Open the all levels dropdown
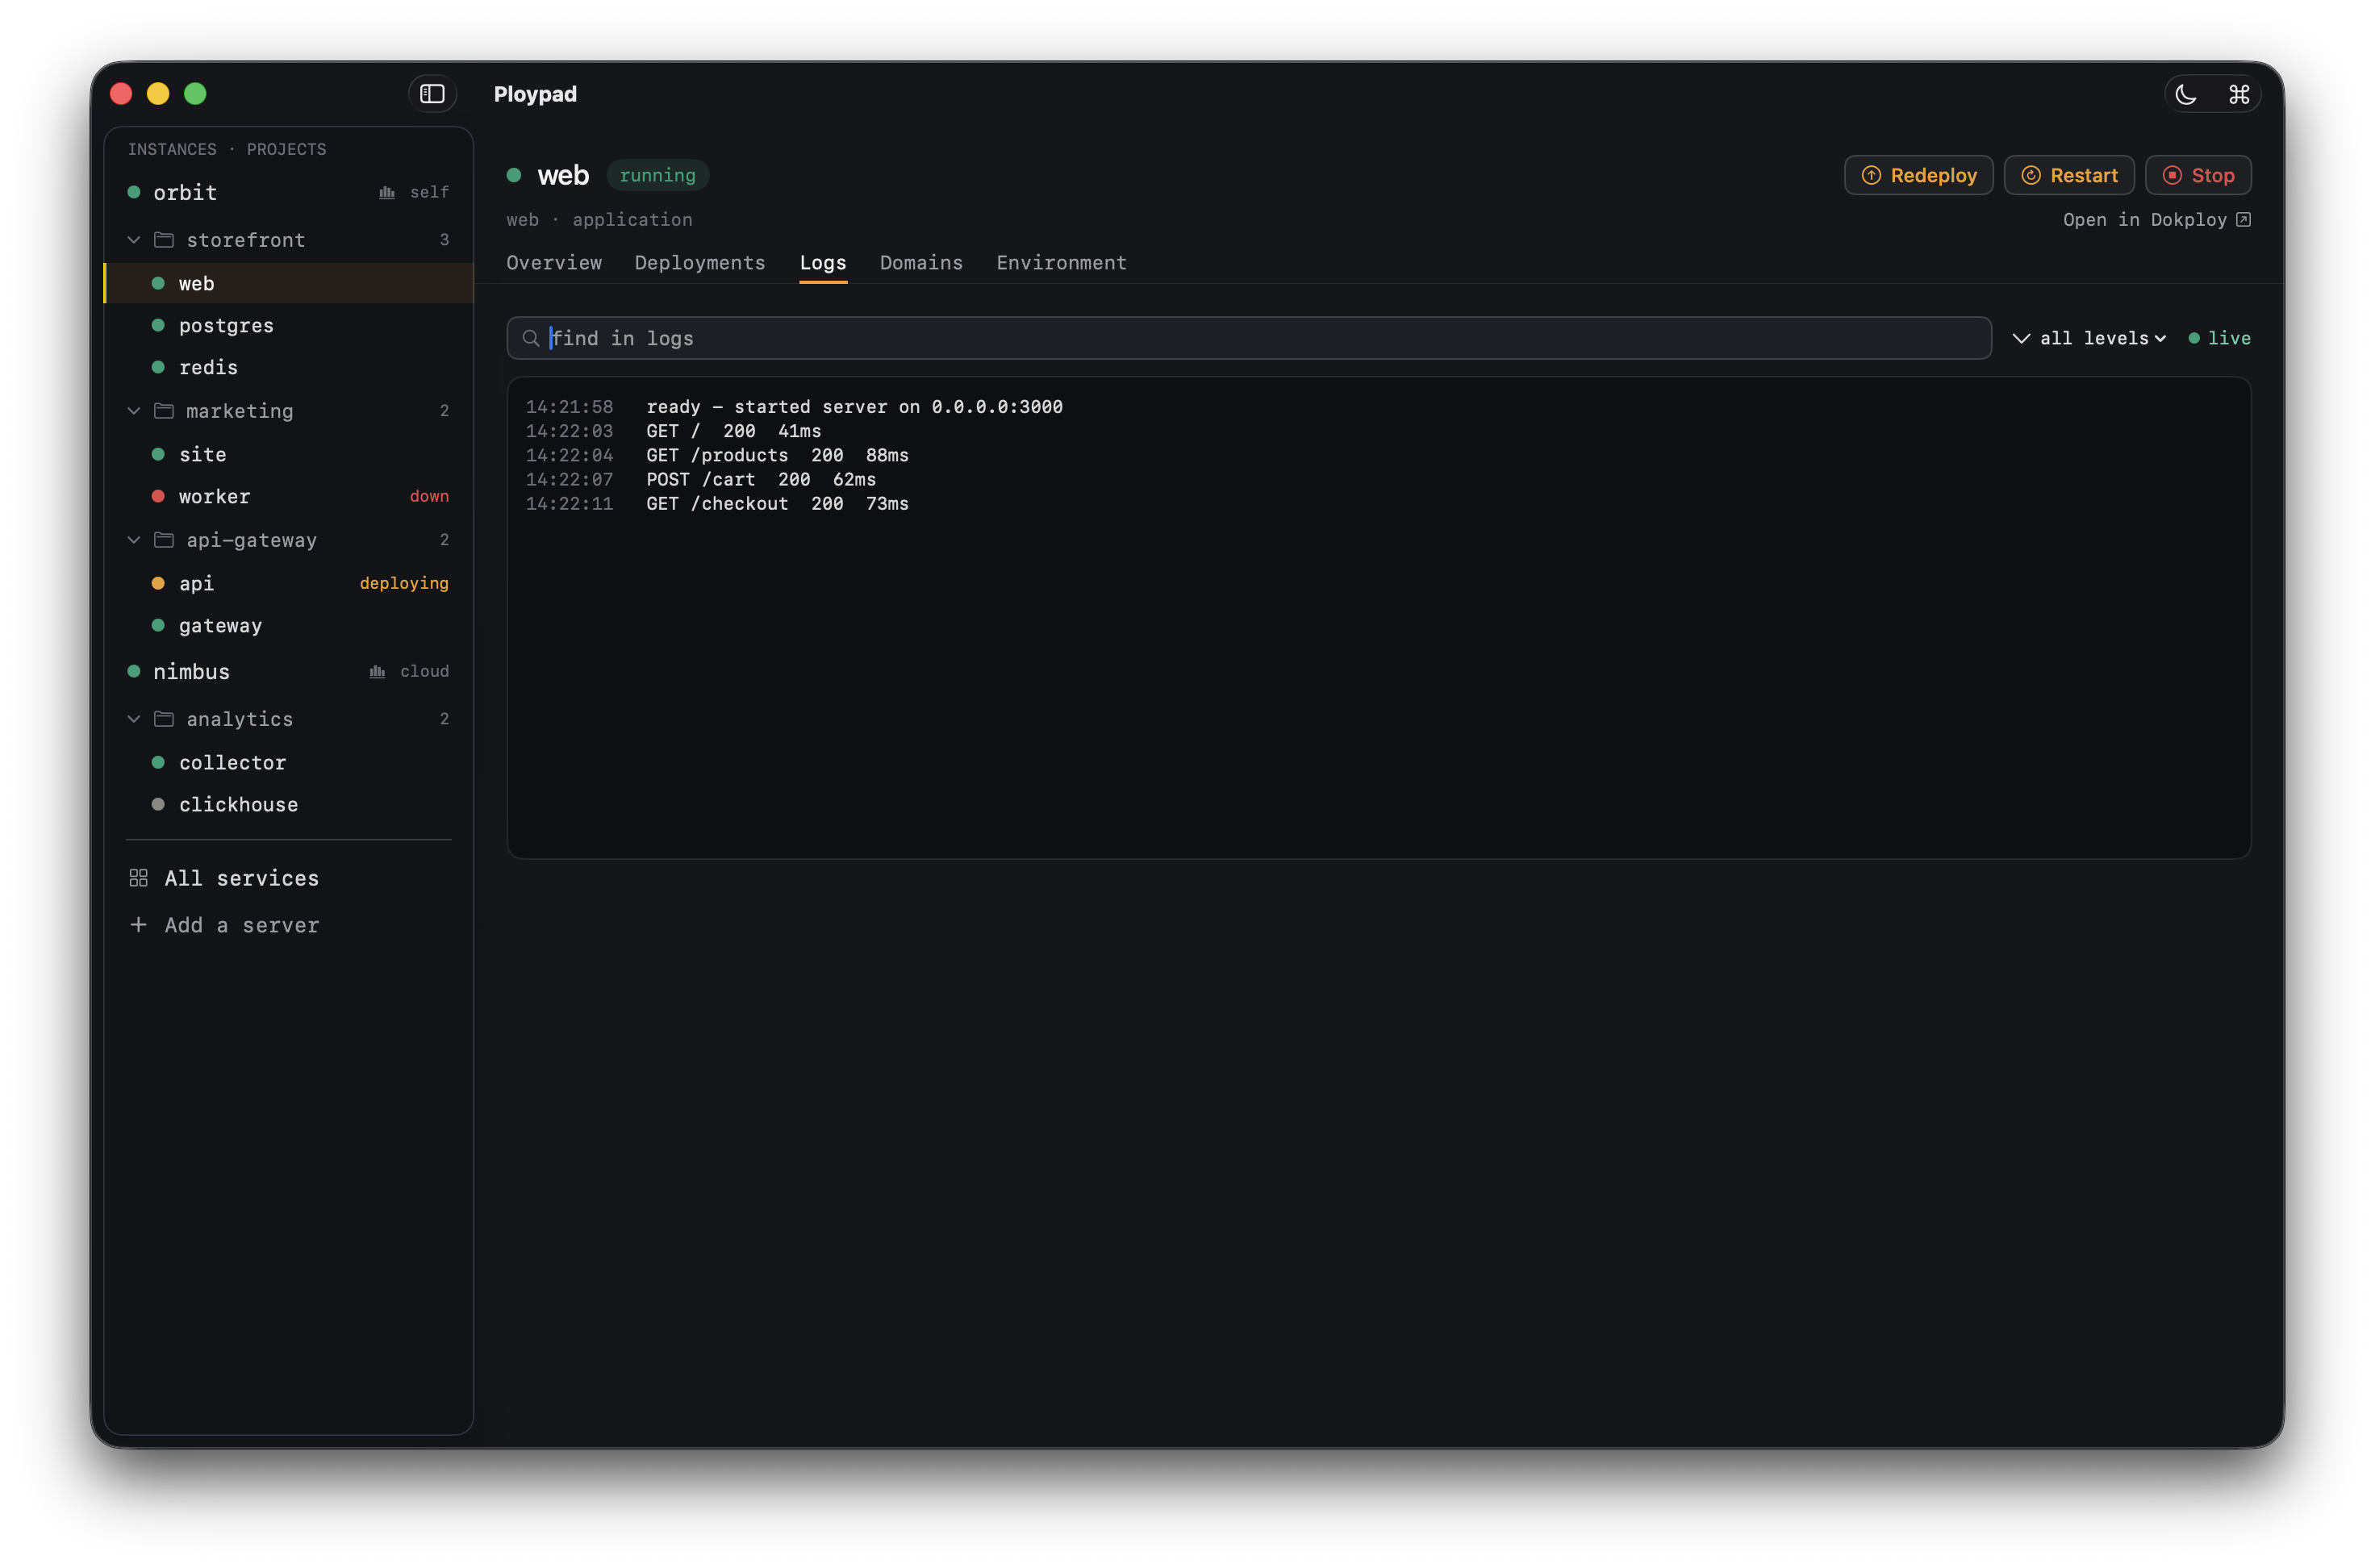2375x1568 pixels. pos(2089,338)
